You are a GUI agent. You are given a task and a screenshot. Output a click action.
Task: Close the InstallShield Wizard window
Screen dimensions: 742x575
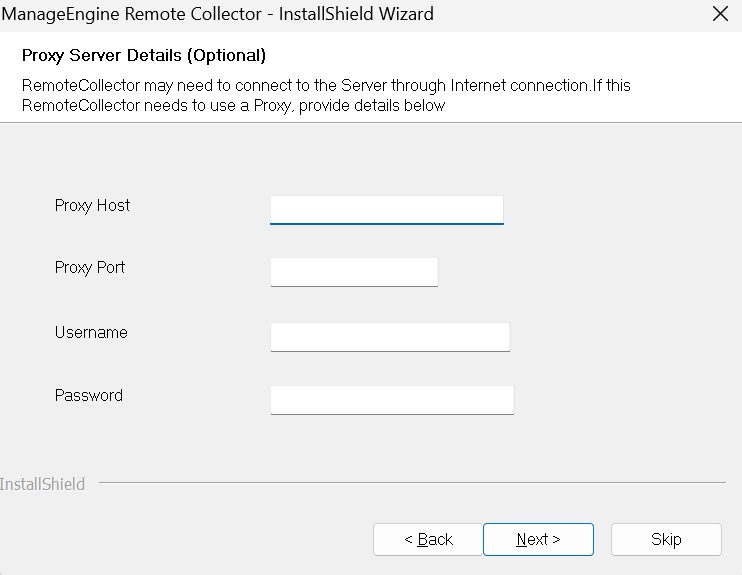click(720, 14)
